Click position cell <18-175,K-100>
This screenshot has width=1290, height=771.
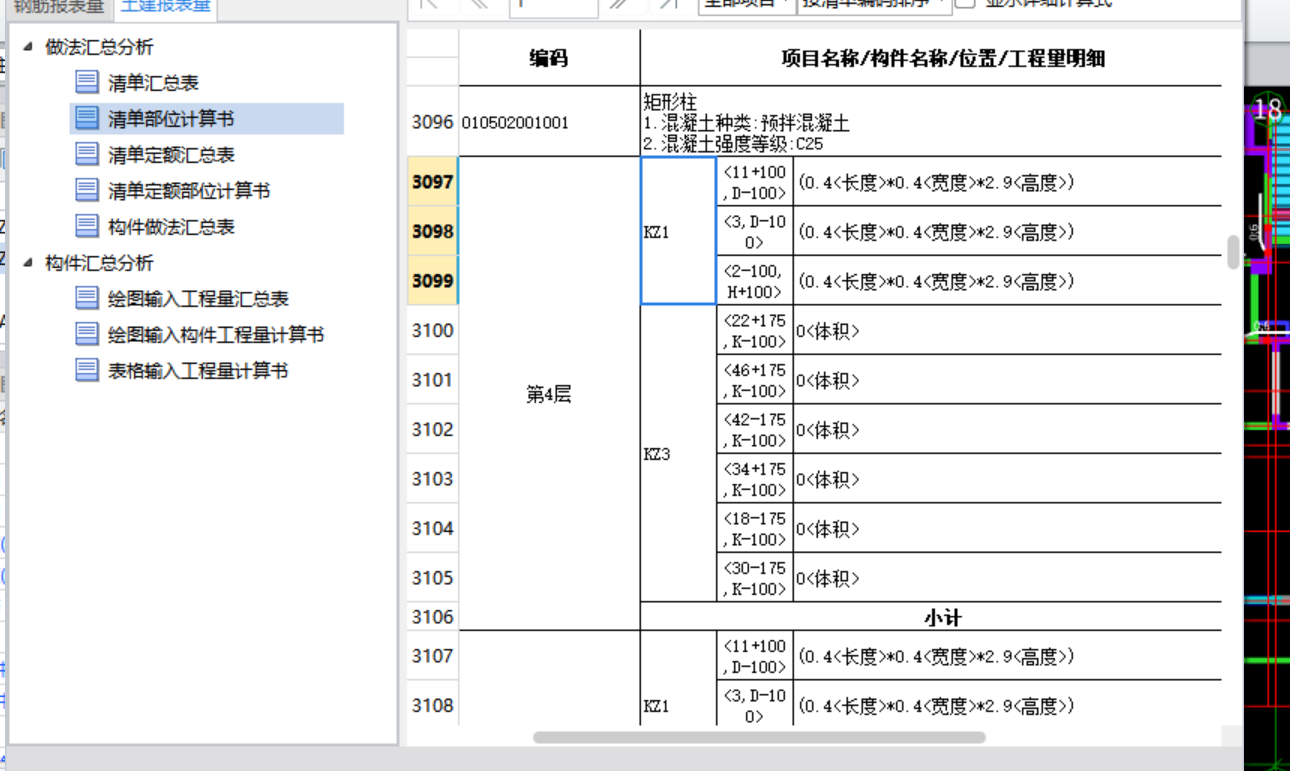tap(755, 528)
